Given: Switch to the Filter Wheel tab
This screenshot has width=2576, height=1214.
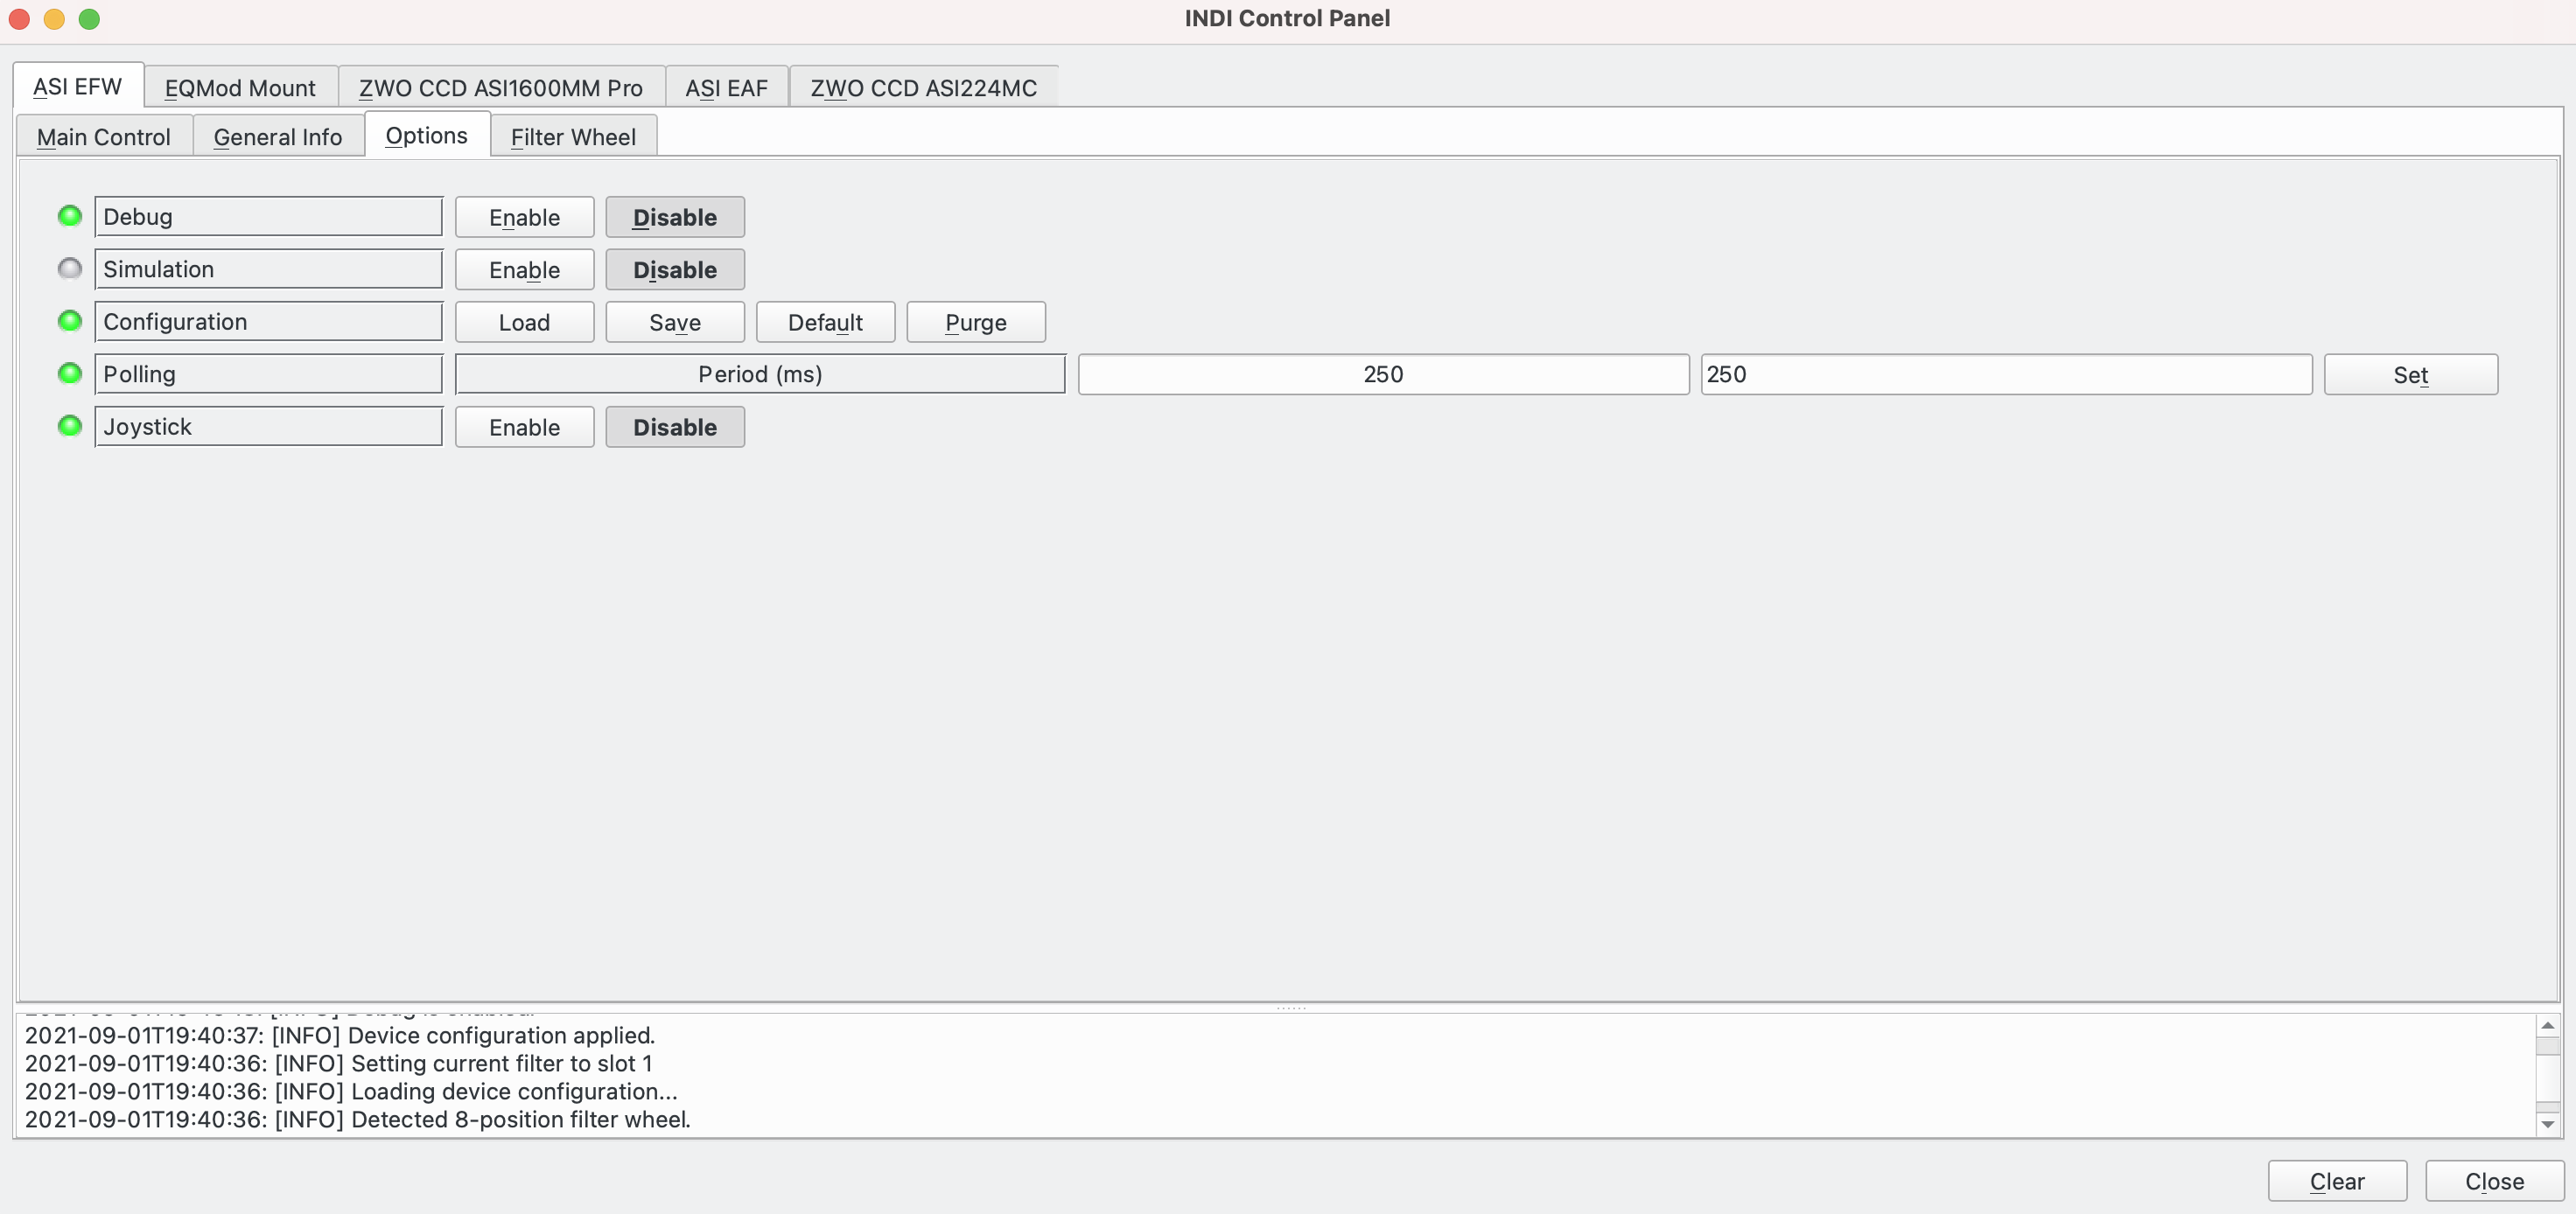Looking at the screenshot, I should (573, 136).
